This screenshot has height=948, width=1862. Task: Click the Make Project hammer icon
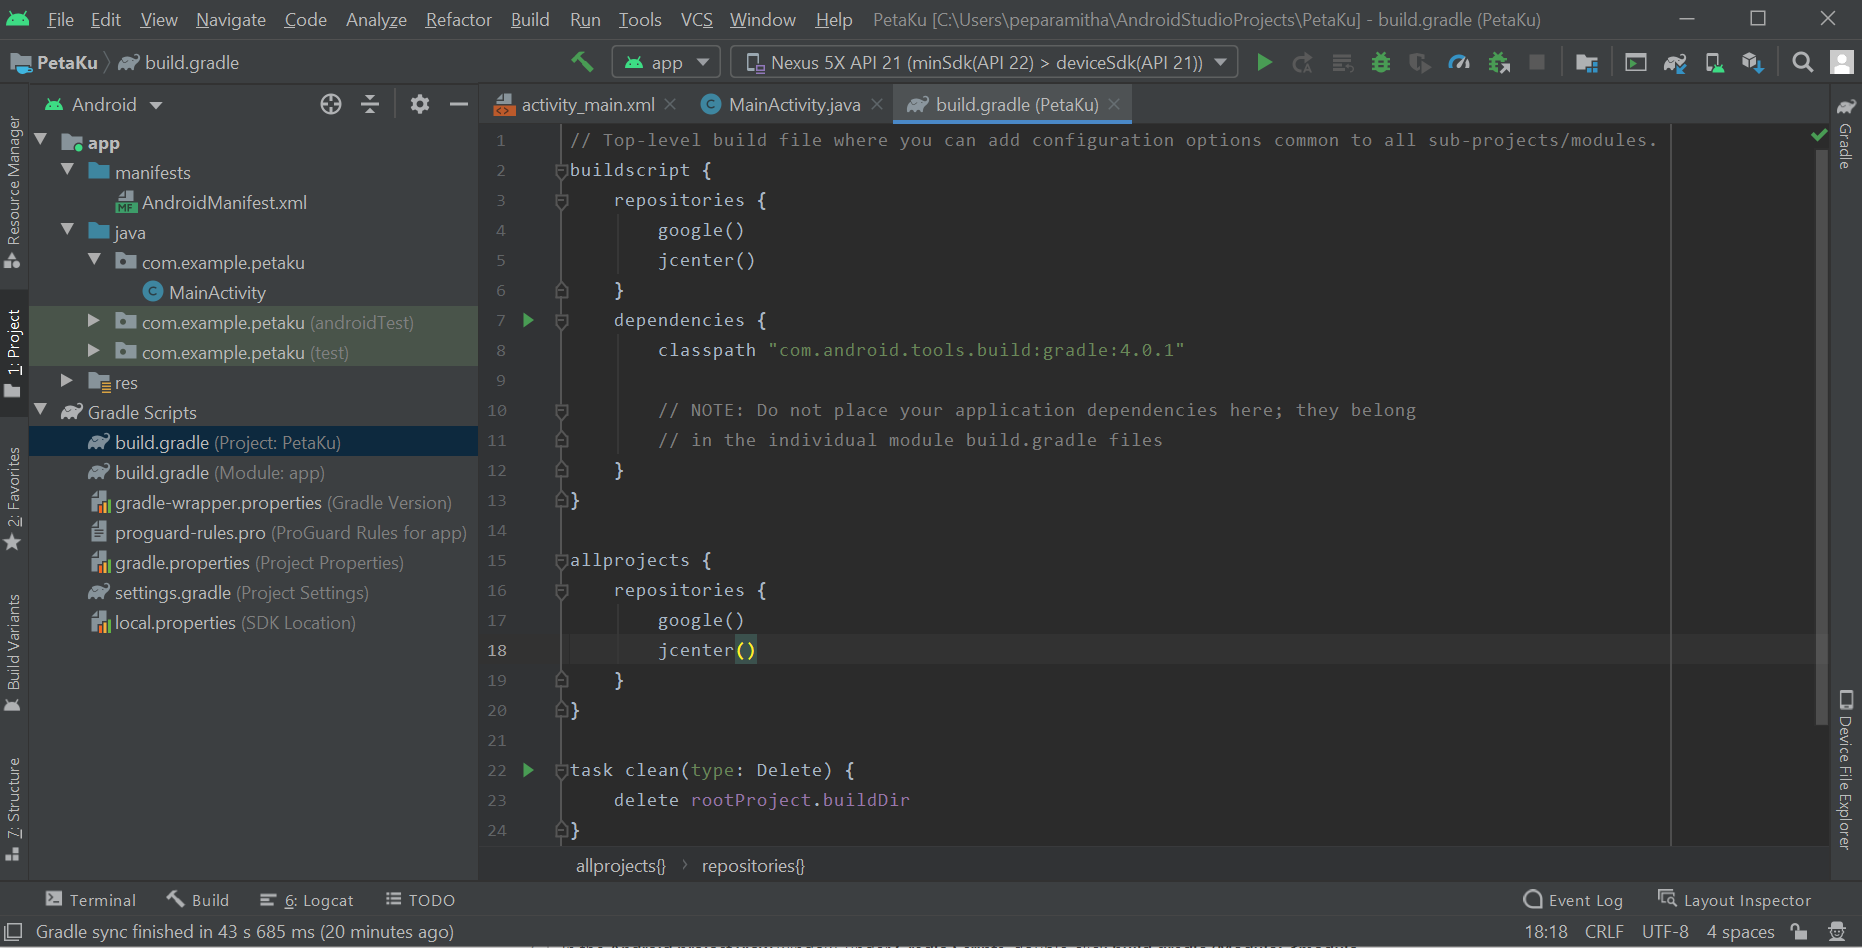(582, 62)
